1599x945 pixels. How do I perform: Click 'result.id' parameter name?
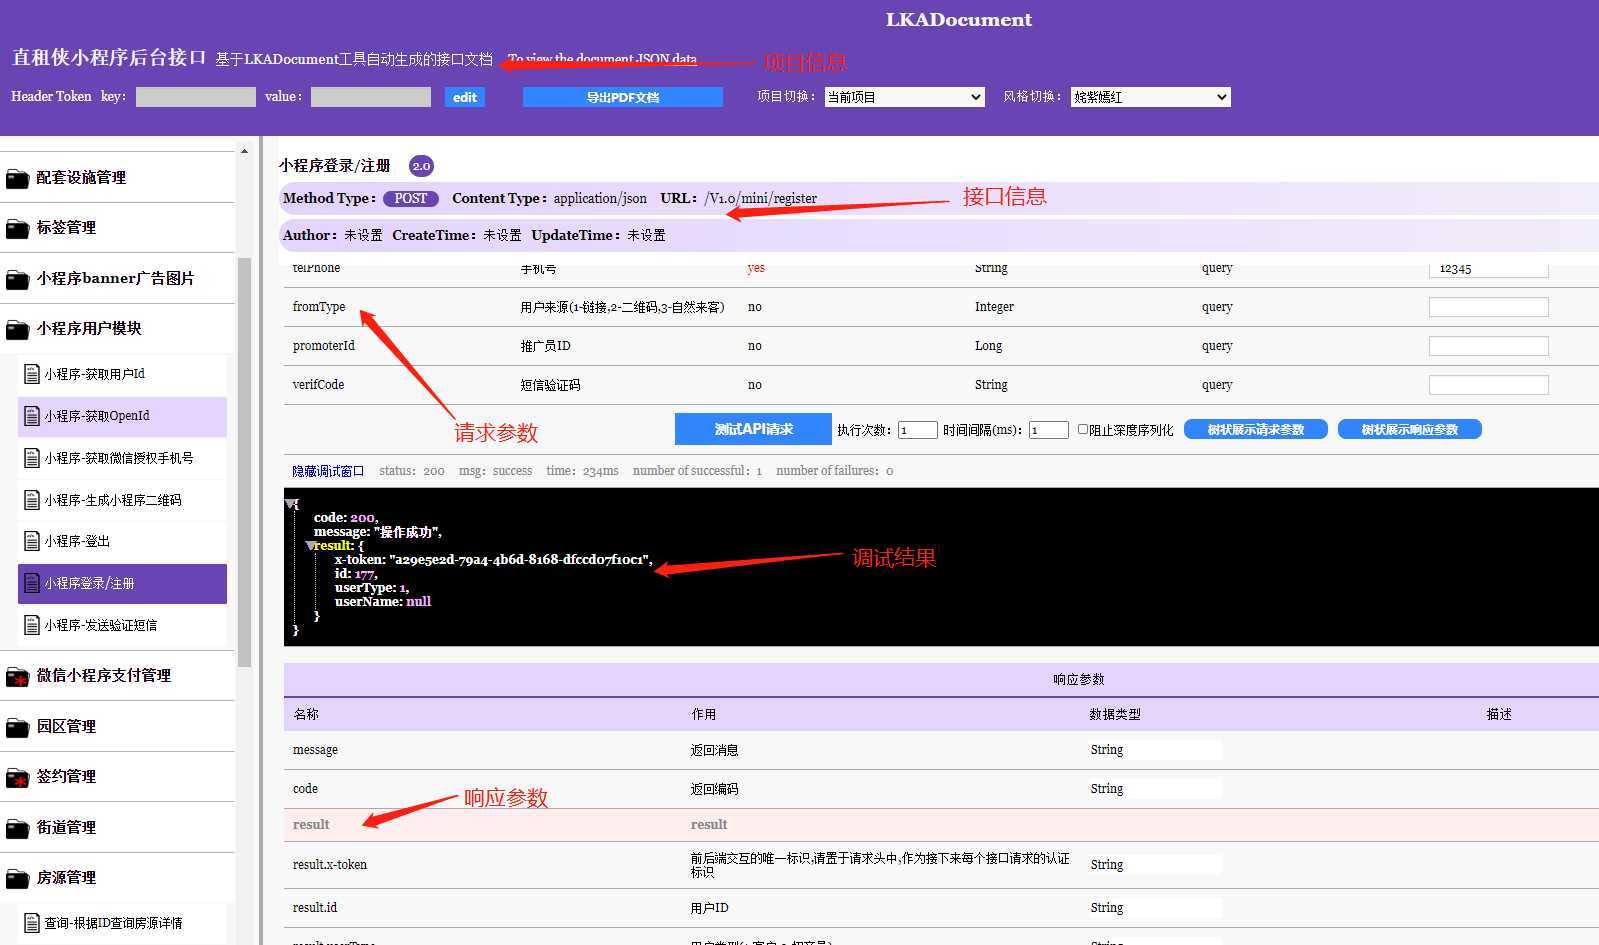(315, 908)
